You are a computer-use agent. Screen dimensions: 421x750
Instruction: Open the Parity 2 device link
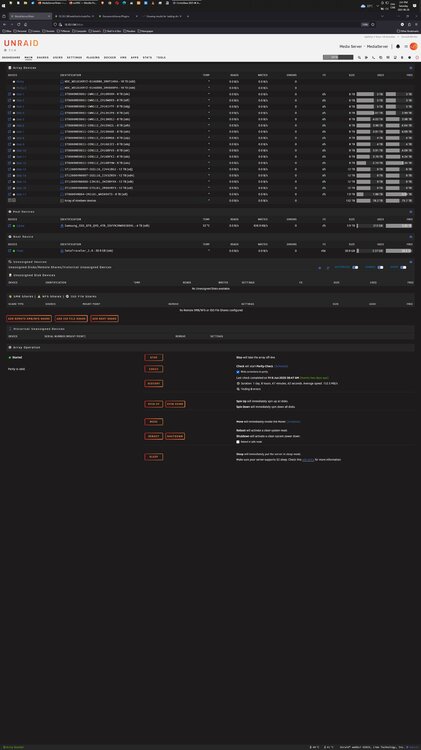[21, 88]
